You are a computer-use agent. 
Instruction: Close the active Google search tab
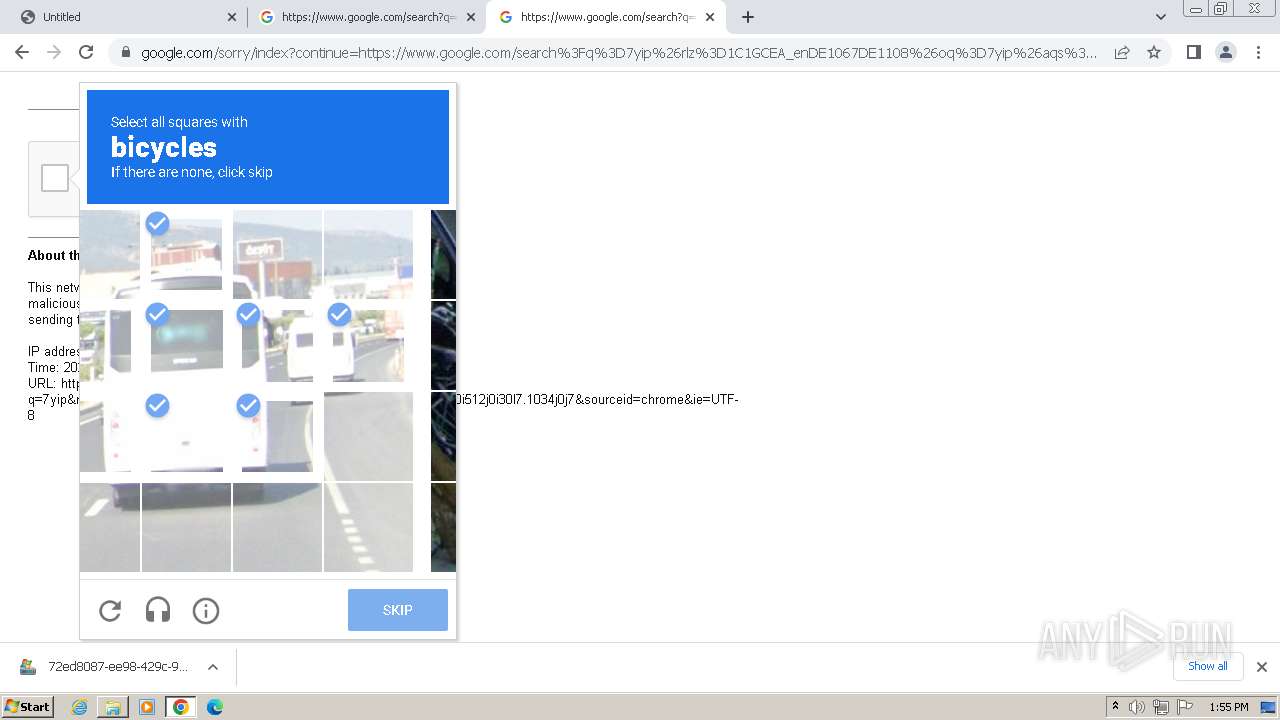pos(710,17)
